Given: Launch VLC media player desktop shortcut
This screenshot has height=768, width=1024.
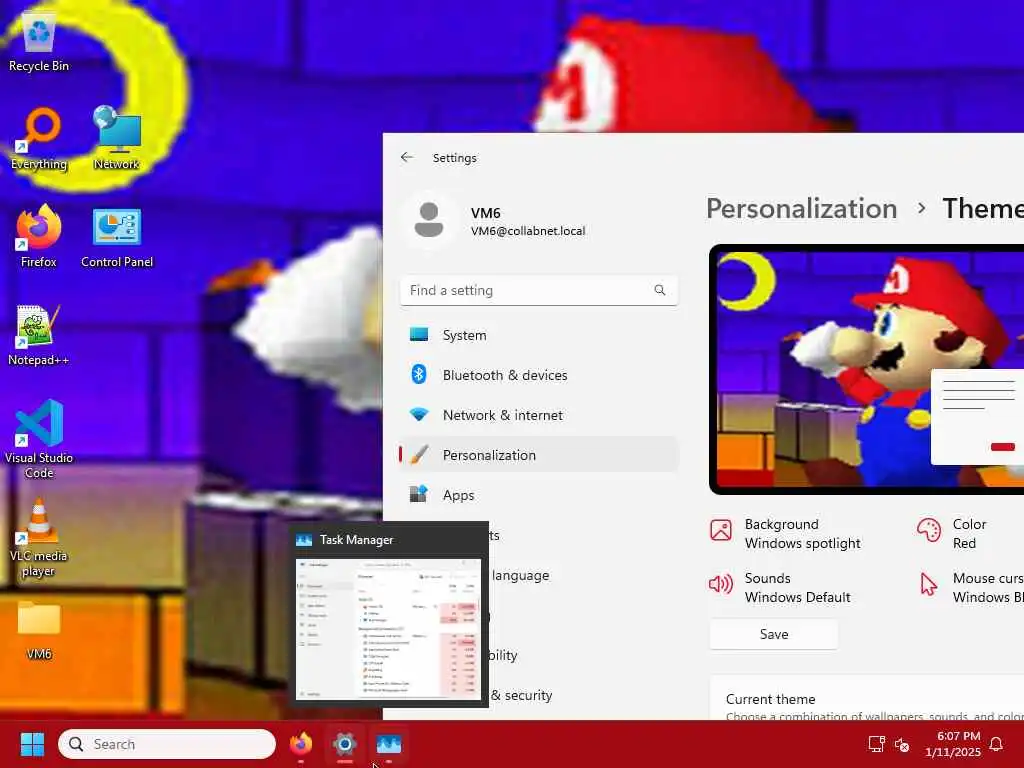Looking at the screenshot, I should pyautogui.click(x=39, y=537).
